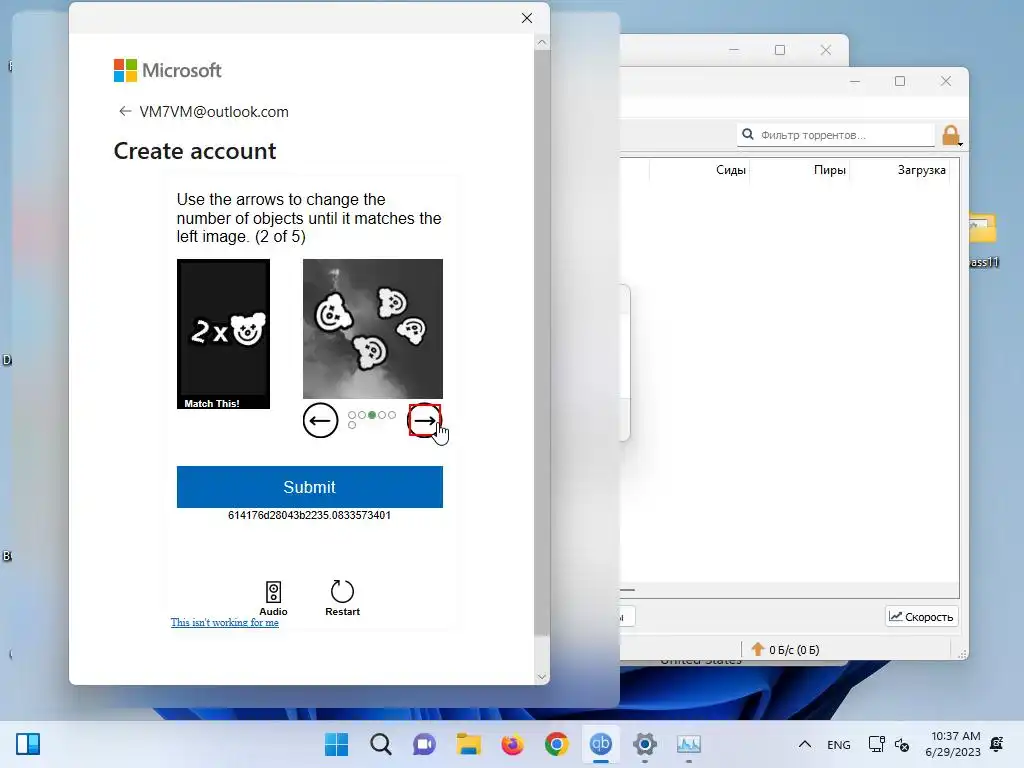Click the left arrow under the puzzle image
This screenshot has height=768, width=1024.
click(320, 421)
